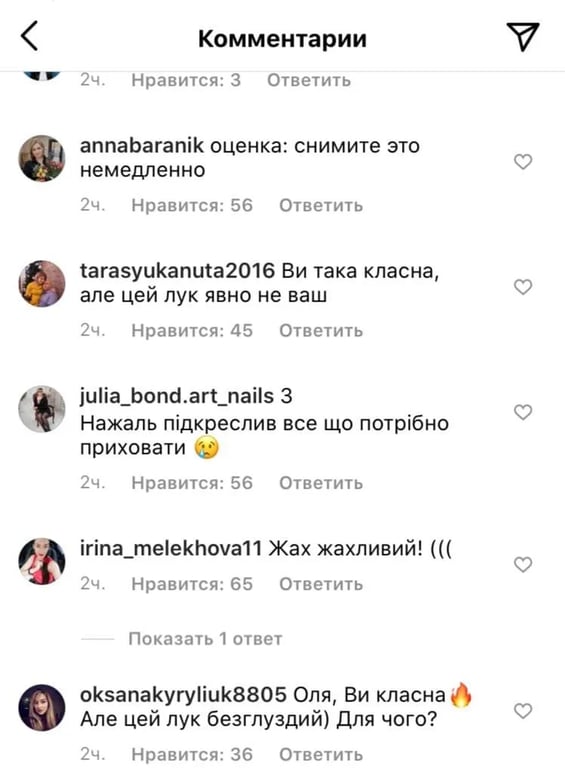Tap heart beside oksanakyryliuk8805's comment
565x768 pixels.
pyautogui.click(x=523, y=710)
